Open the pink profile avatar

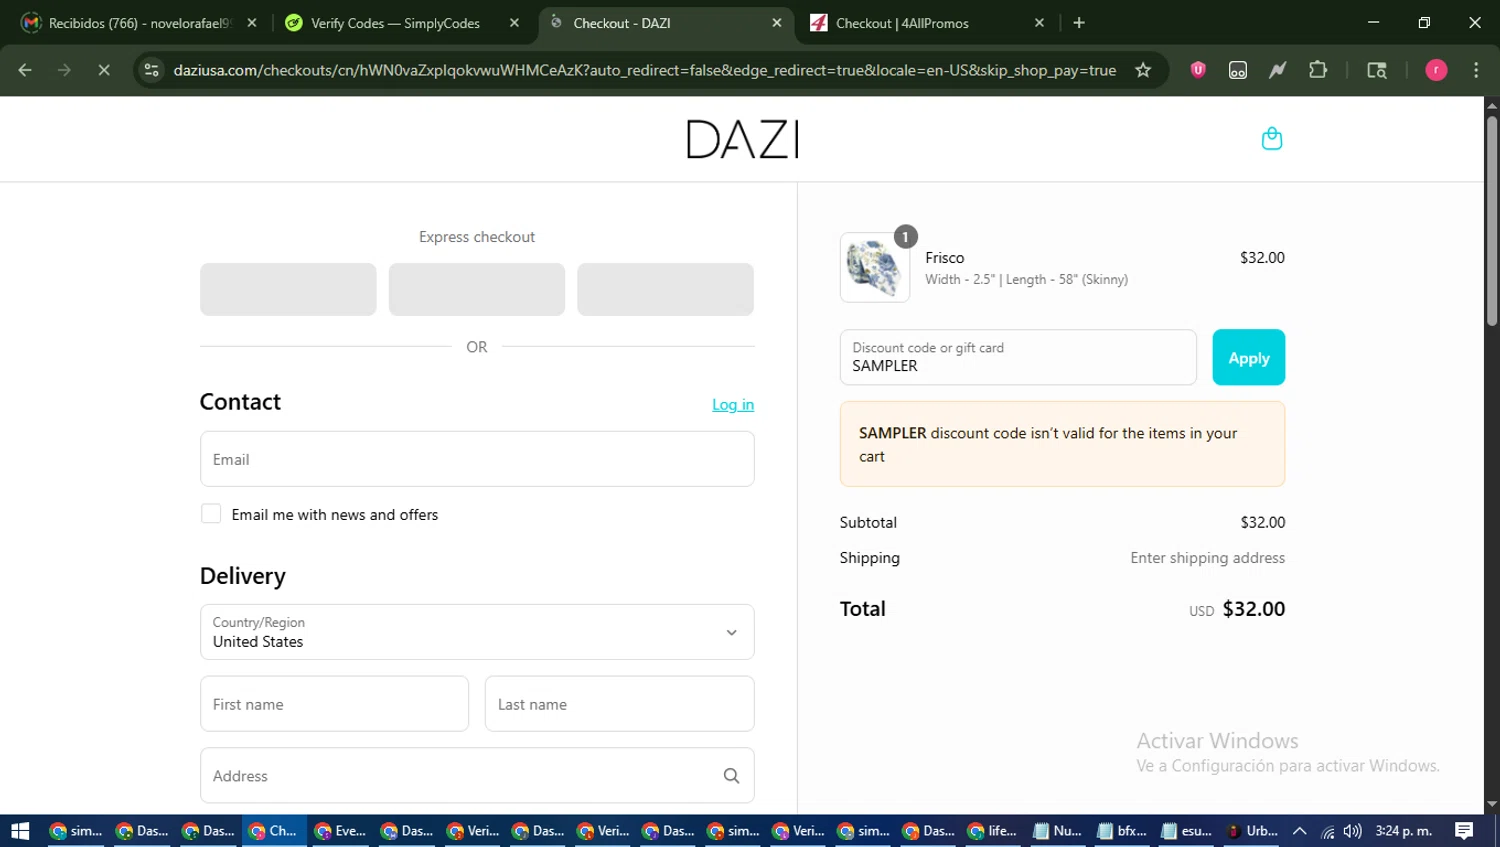pos(1436,70)
